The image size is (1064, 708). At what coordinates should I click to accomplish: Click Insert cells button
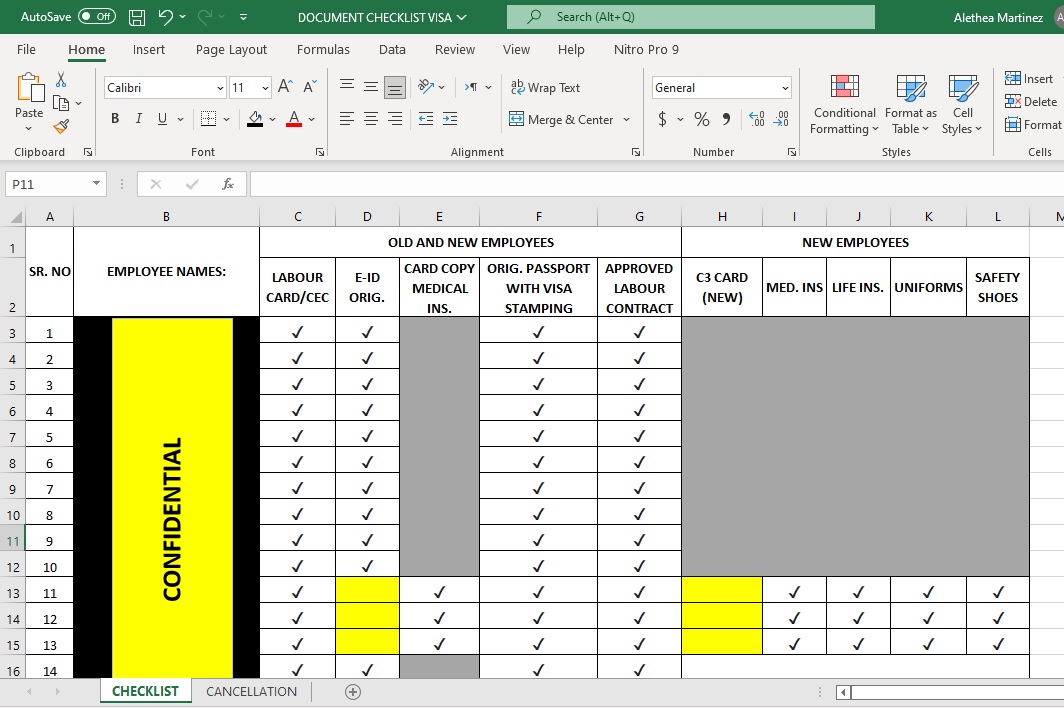pyautogui.click(x=1029, y=79)
